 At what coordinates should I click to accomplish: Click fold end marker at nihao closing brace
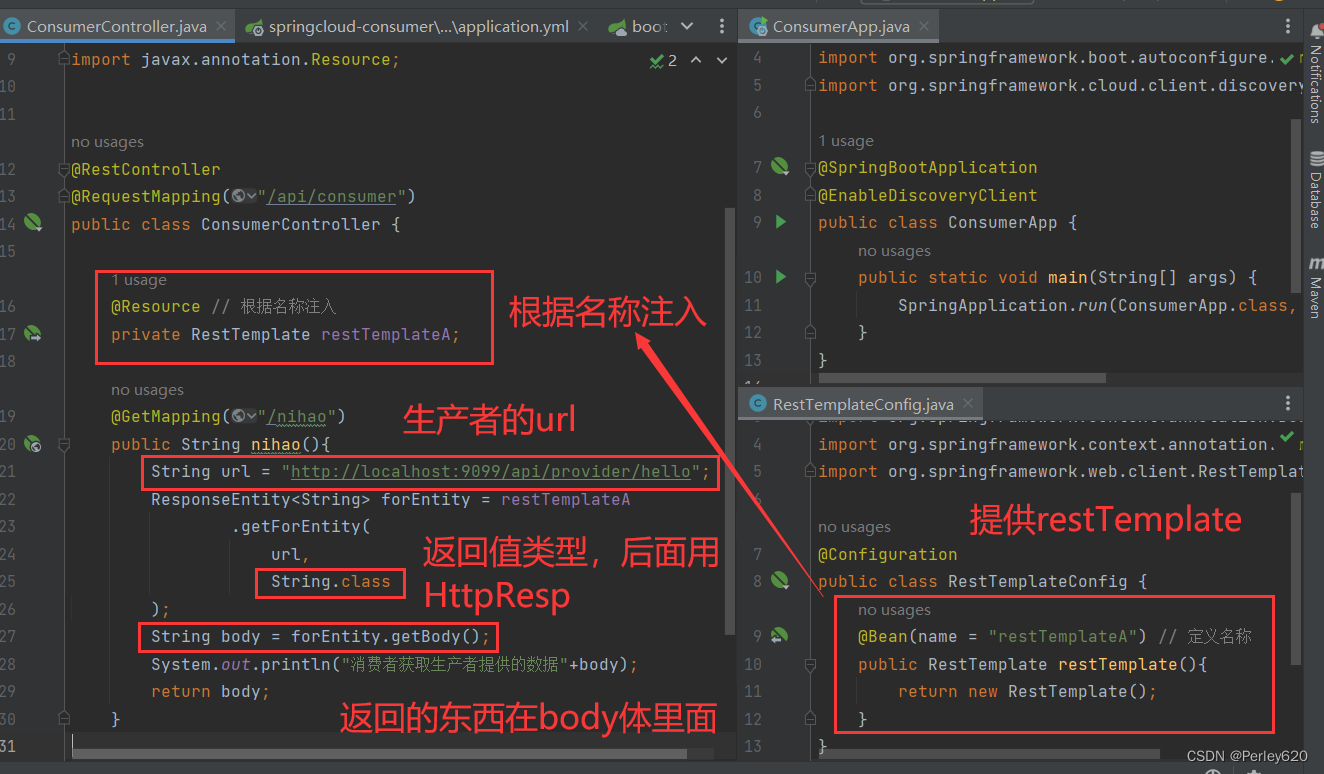[x=64, y=719]
